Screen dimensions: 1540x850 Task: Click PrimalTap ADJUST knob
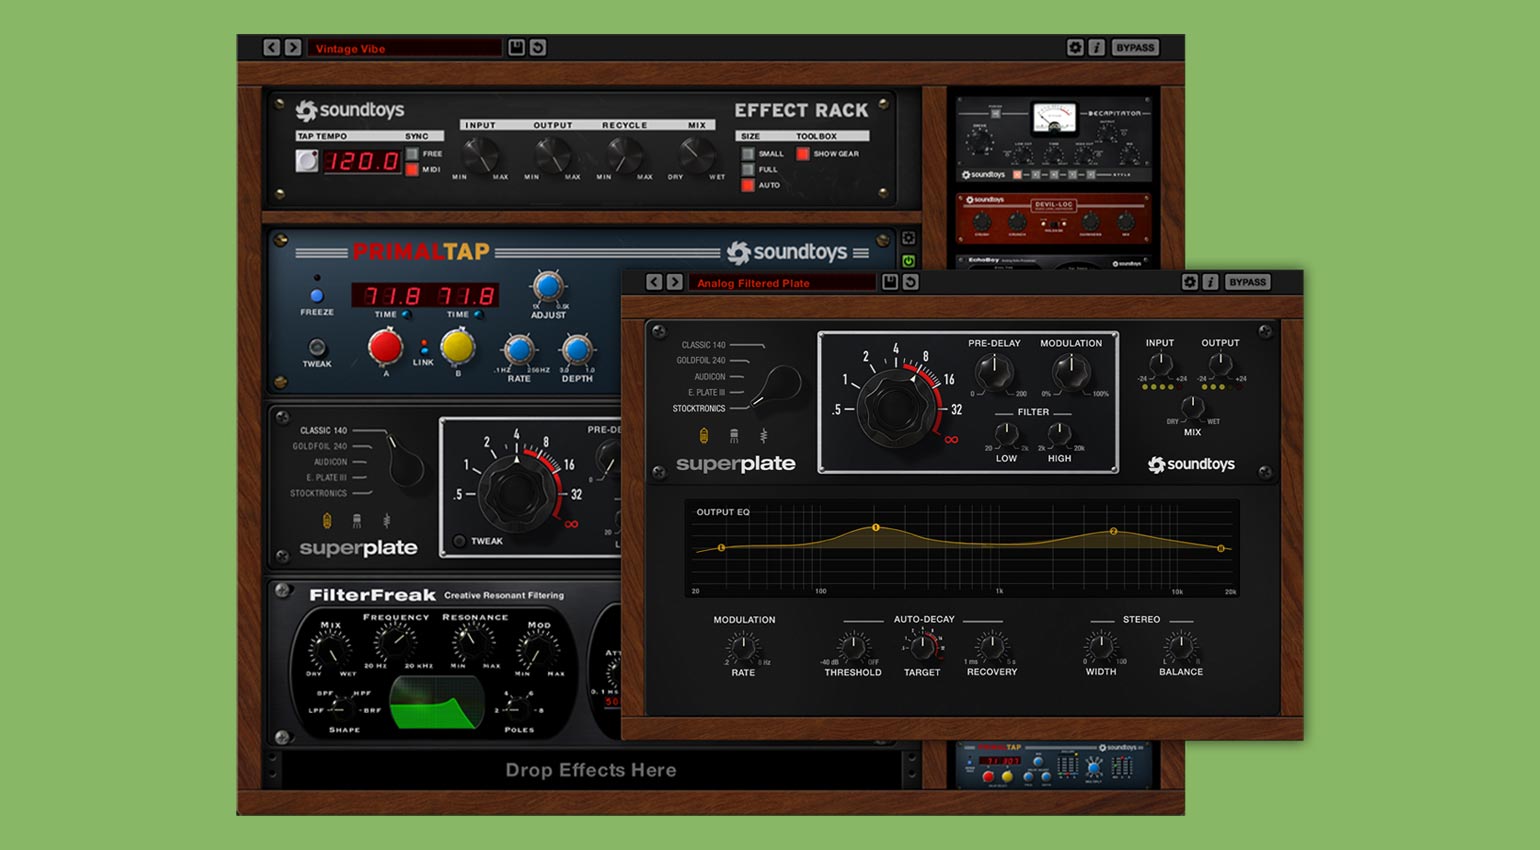(x=548, y=287)
